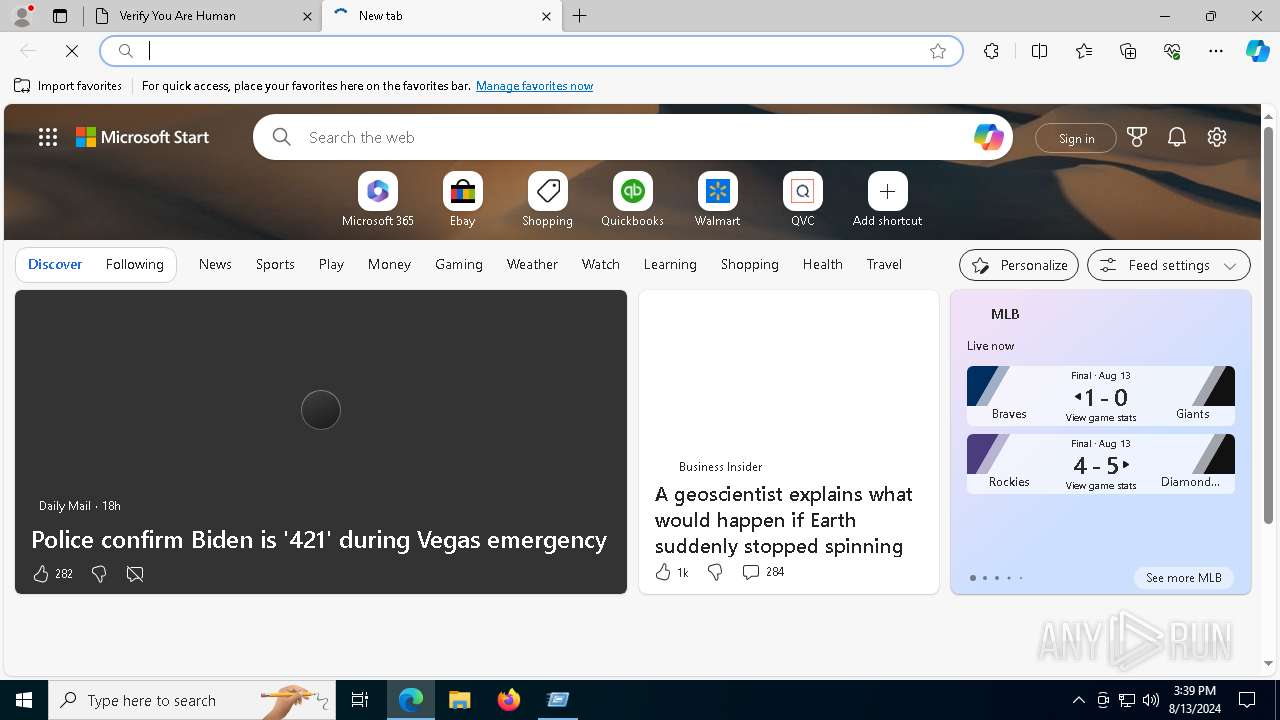Open the notifications bell
This screenshot has width=1280, height=720.
[1177, 137]
